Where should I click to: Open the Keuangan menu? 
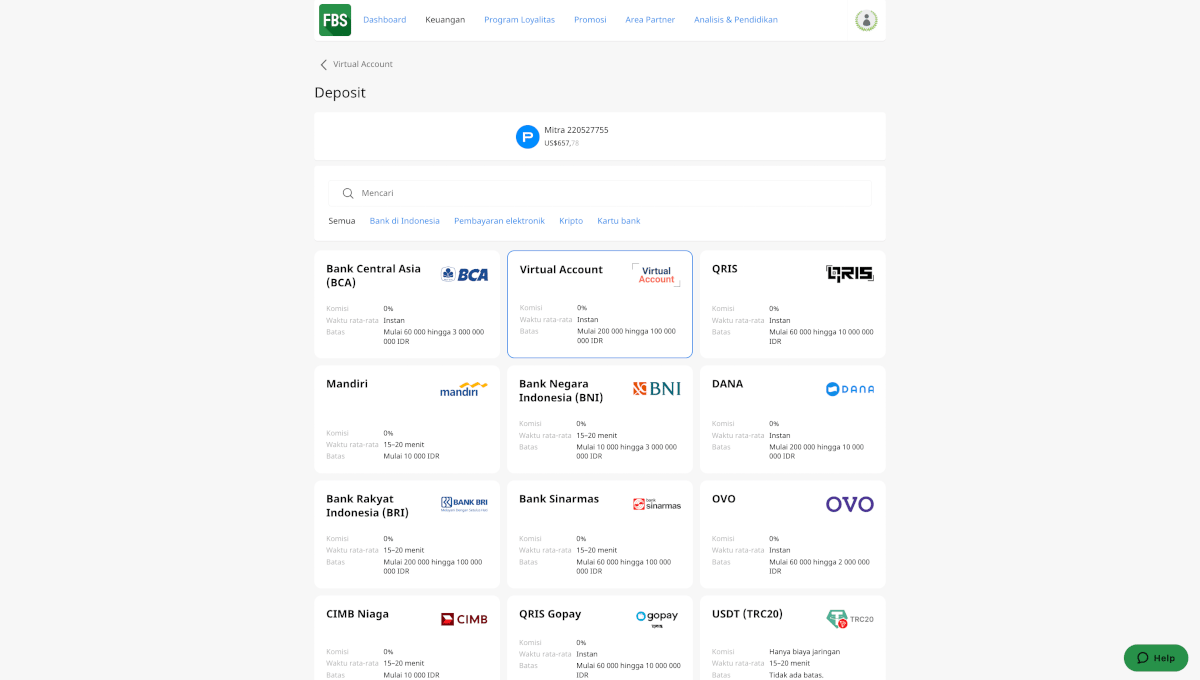pyautogui.click(x=445, y=20)
